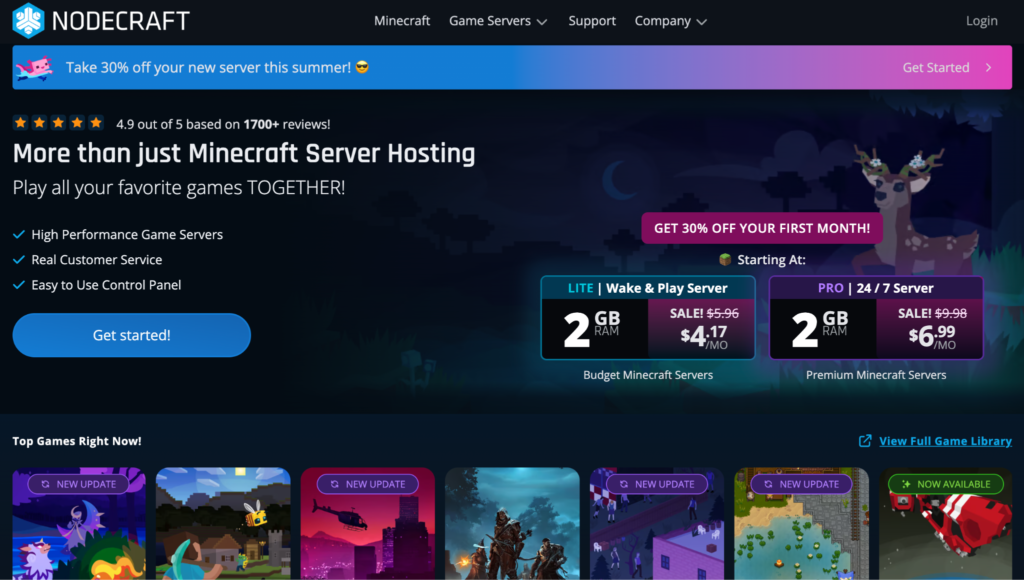Click the Premium Minecraft Servers caption
Image resolution: width=1024 pixels, height=580 pixels.
pos(876,375)
